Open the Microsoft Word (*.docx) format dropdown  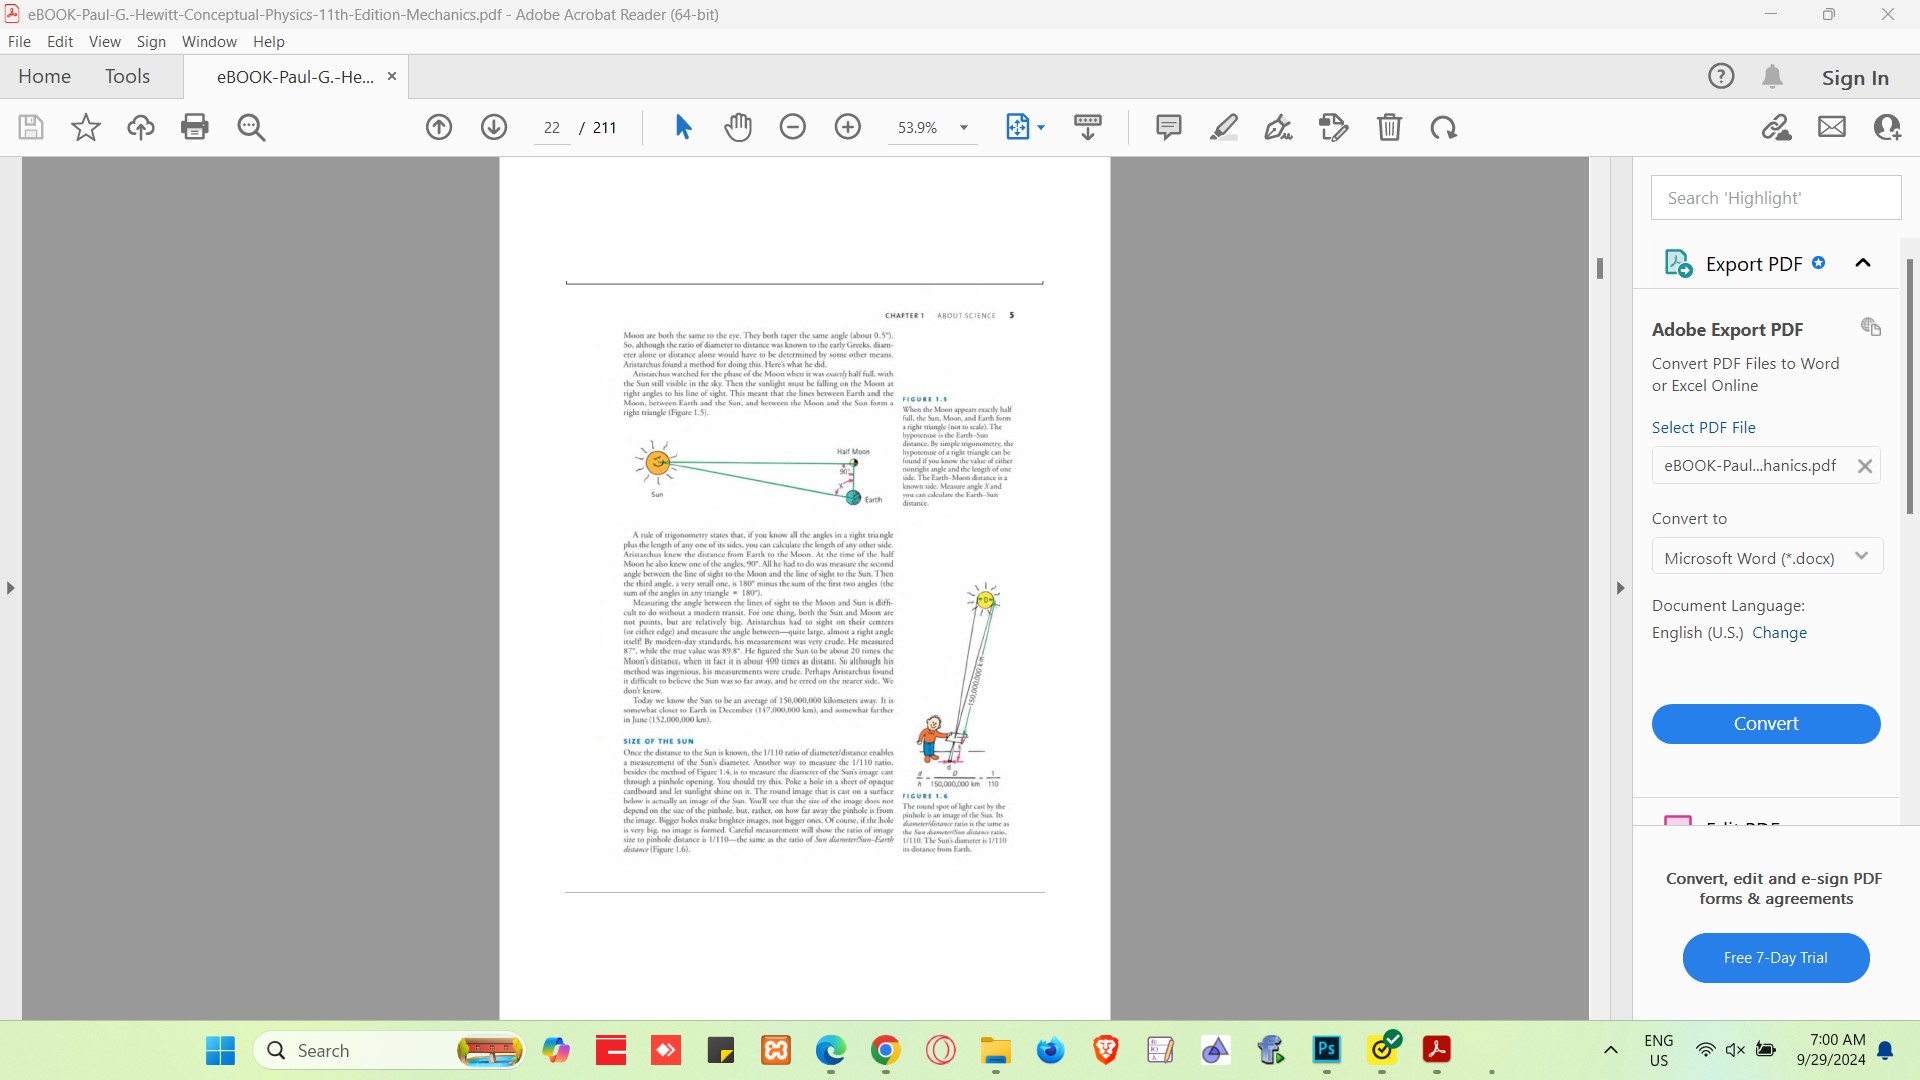(1767, 557)
